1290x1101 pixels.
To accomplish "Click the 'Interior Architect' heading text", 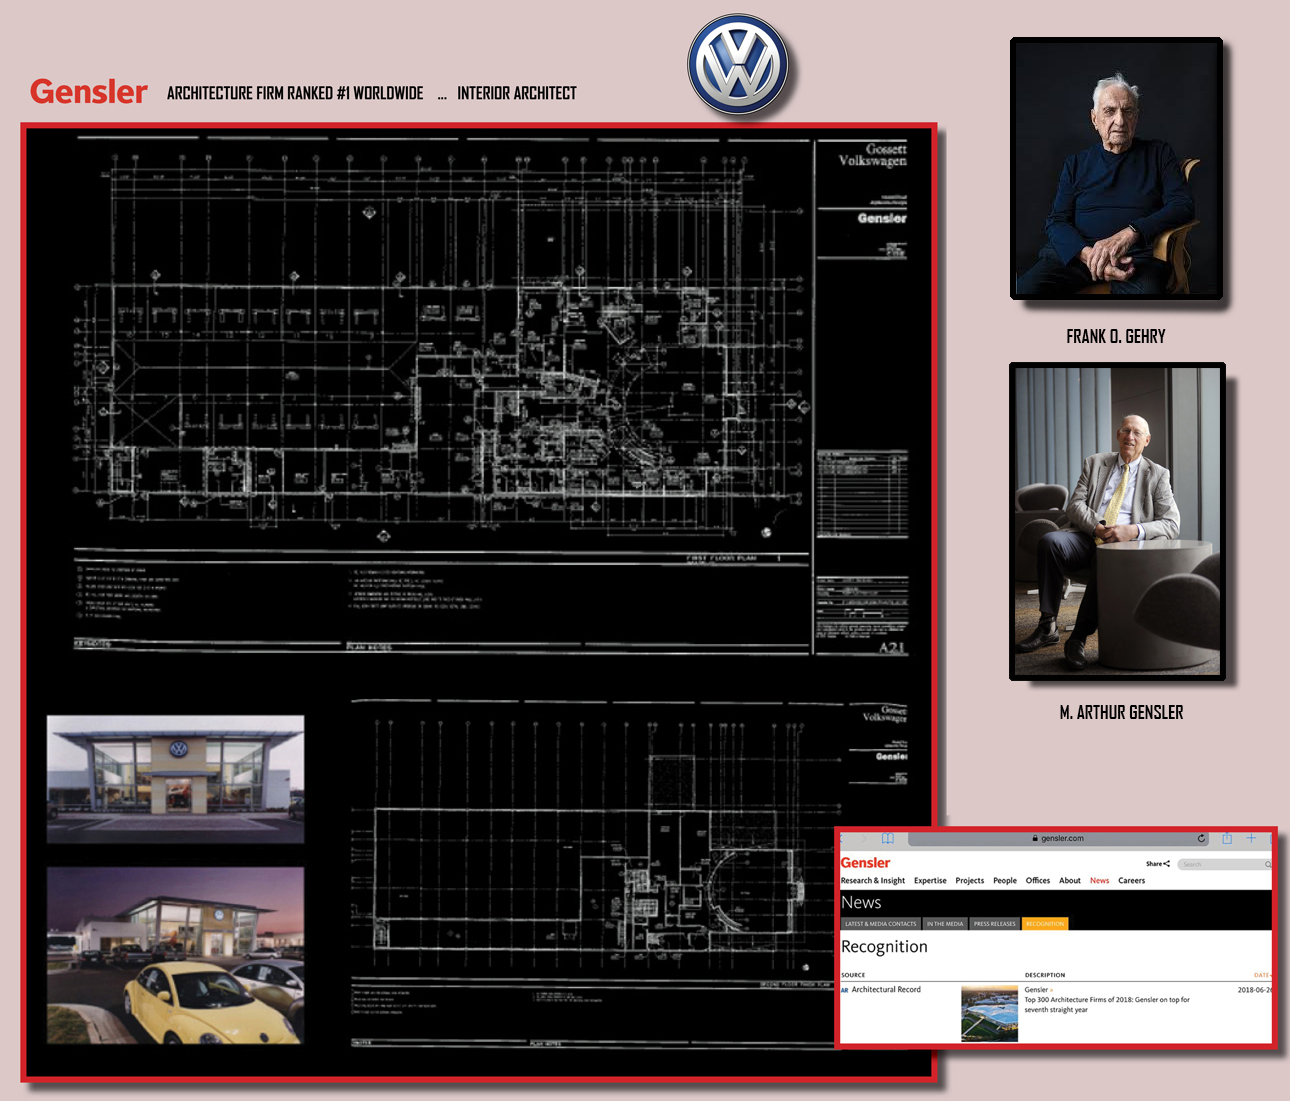I will click(x=517, y=93).
